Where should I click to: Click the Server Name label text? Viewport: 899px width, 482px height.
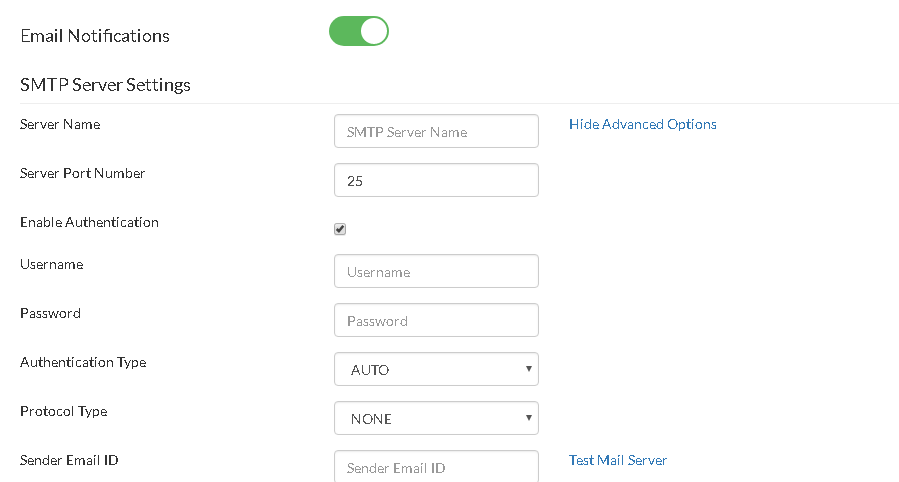[x=60, y=124]
